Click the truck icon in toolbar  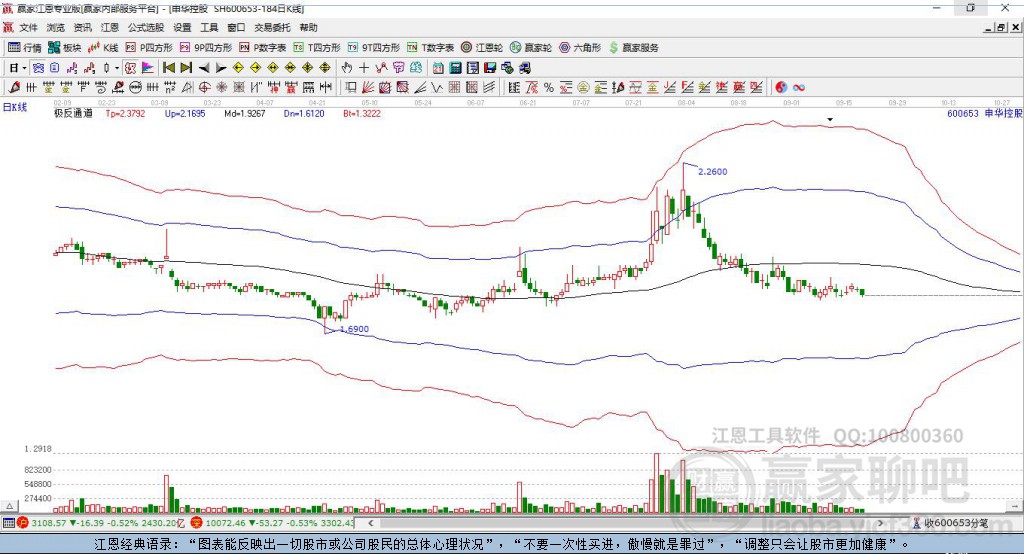524,68
